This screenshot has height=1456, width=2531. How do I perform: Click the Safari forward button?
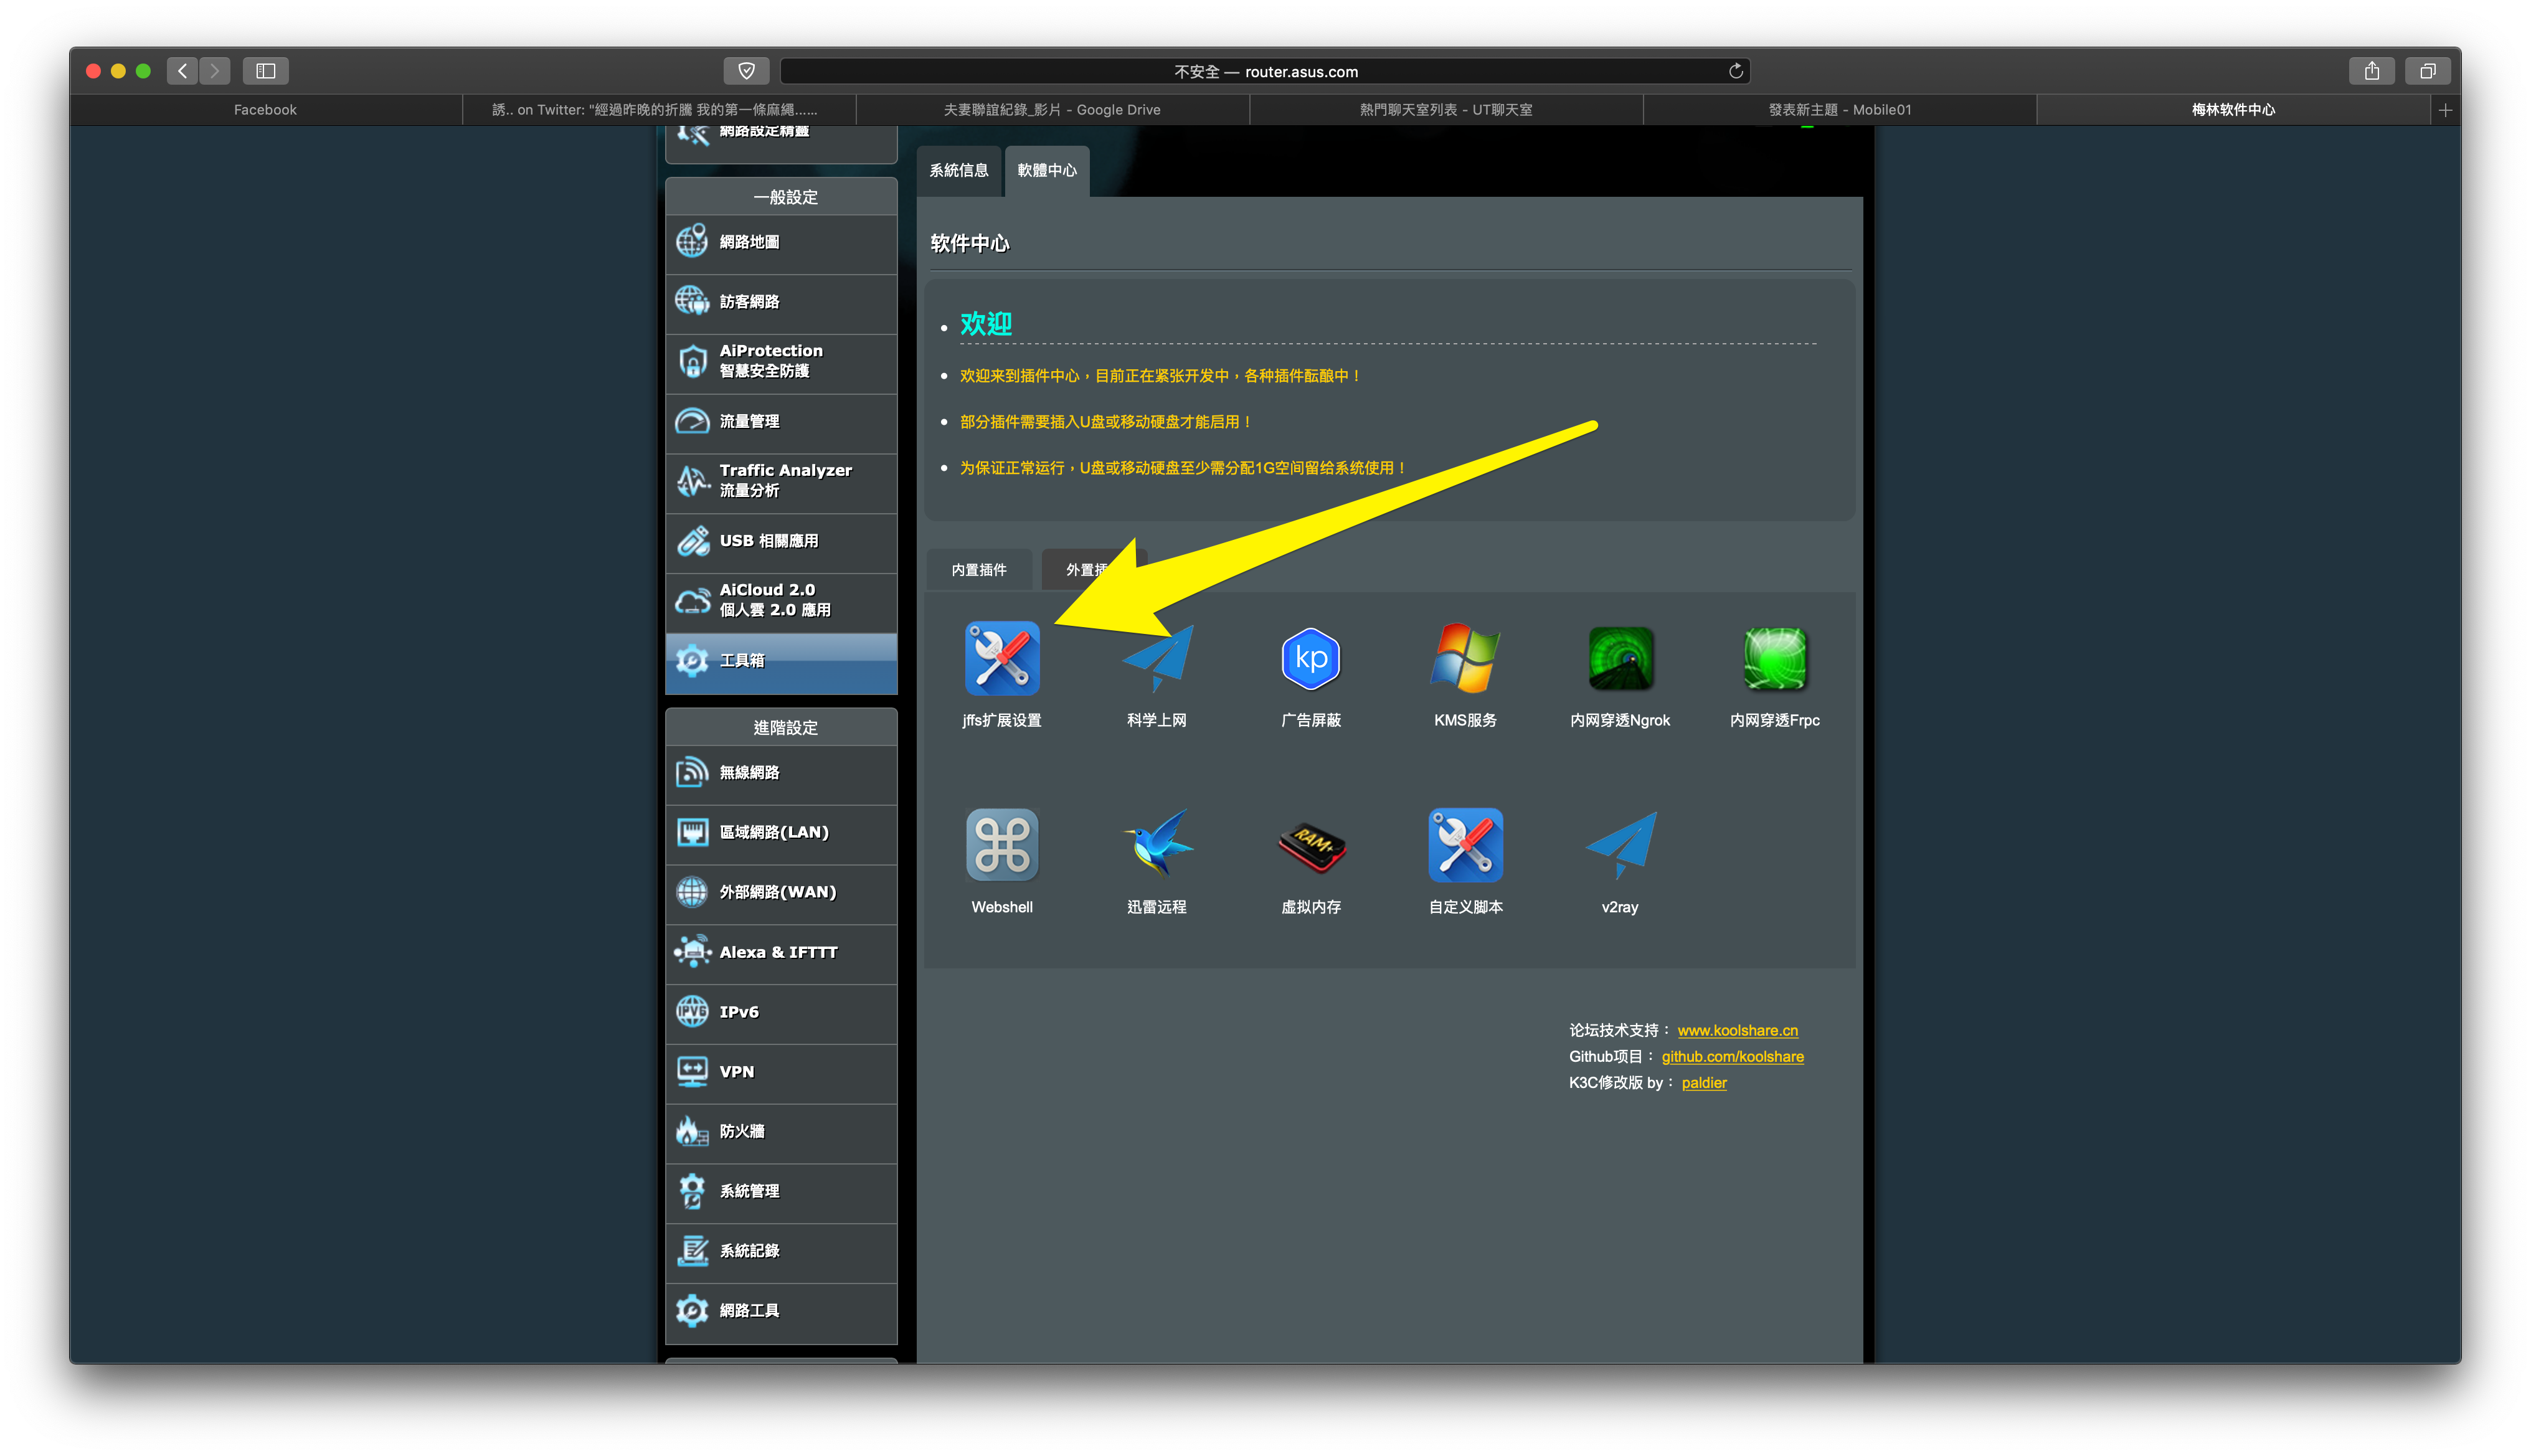point(214,71)
